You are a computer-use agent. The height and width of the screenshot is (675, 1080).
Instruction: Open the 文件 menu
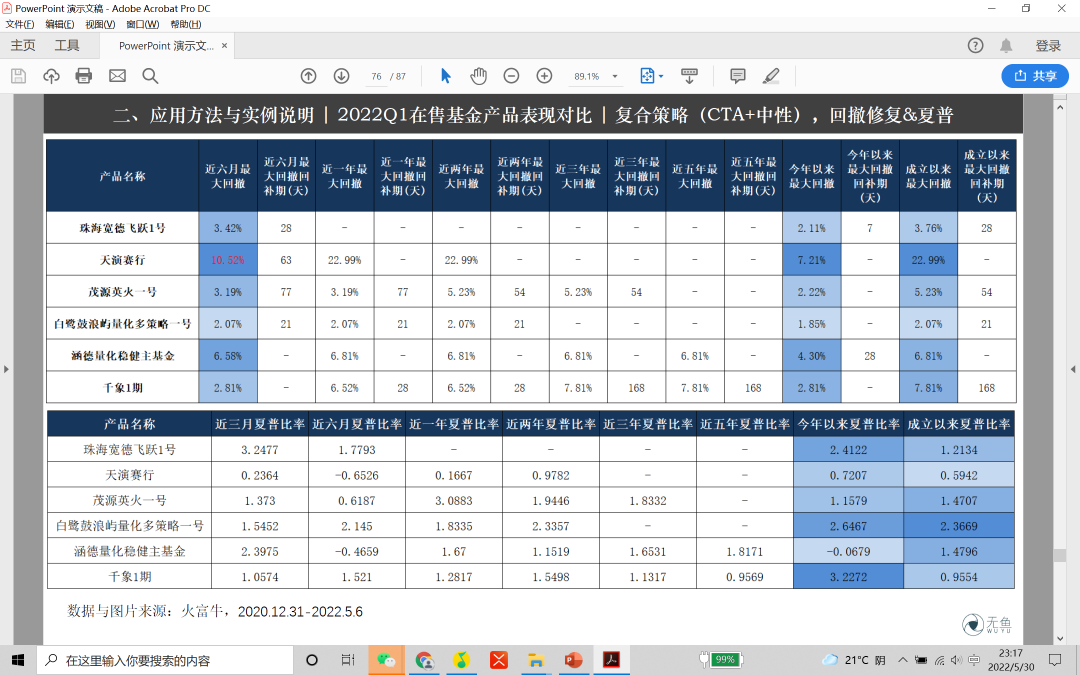click(x=20, y=24)
